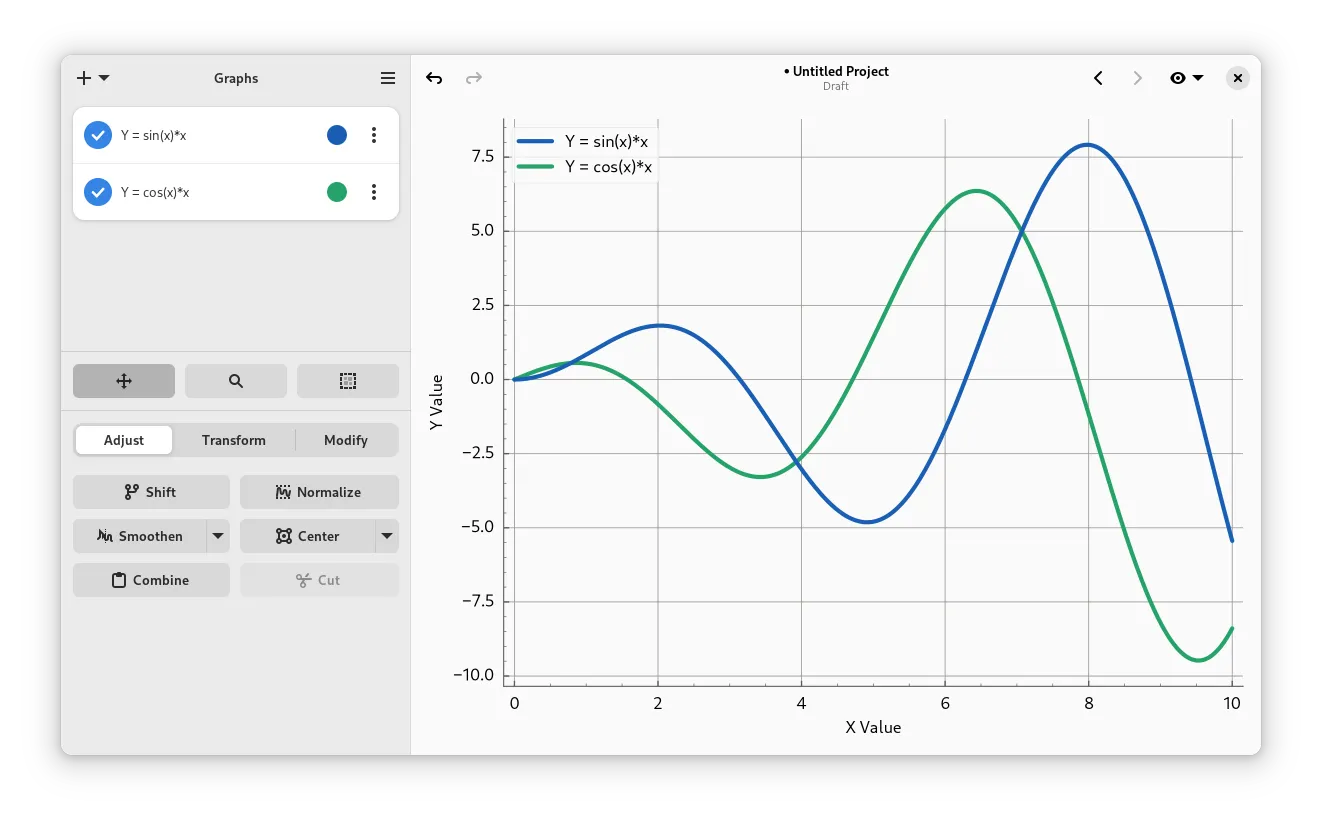Open options for Y = sin(x)*x item
Screen dimensions: 1322x822
[x=374, y=135]
